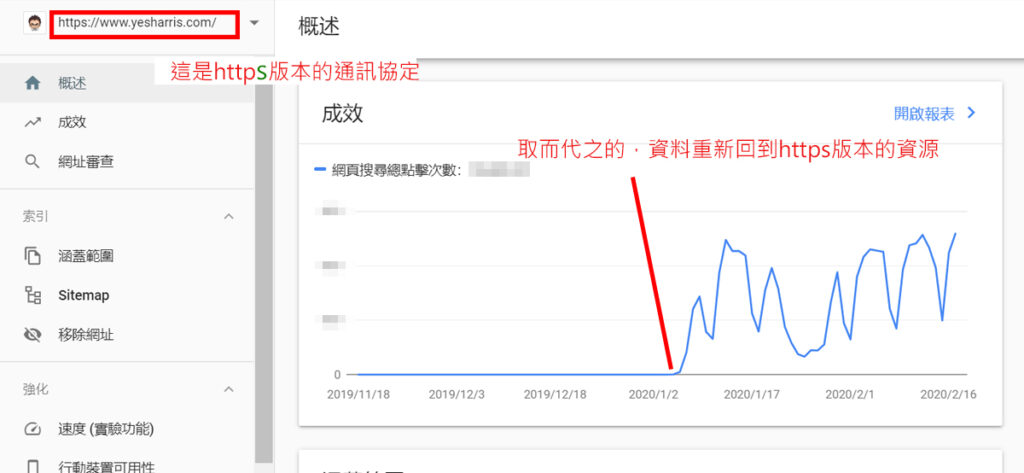
Task: Click the pages icon for 涵蓋範圍
Action: (x=32, y=255)
